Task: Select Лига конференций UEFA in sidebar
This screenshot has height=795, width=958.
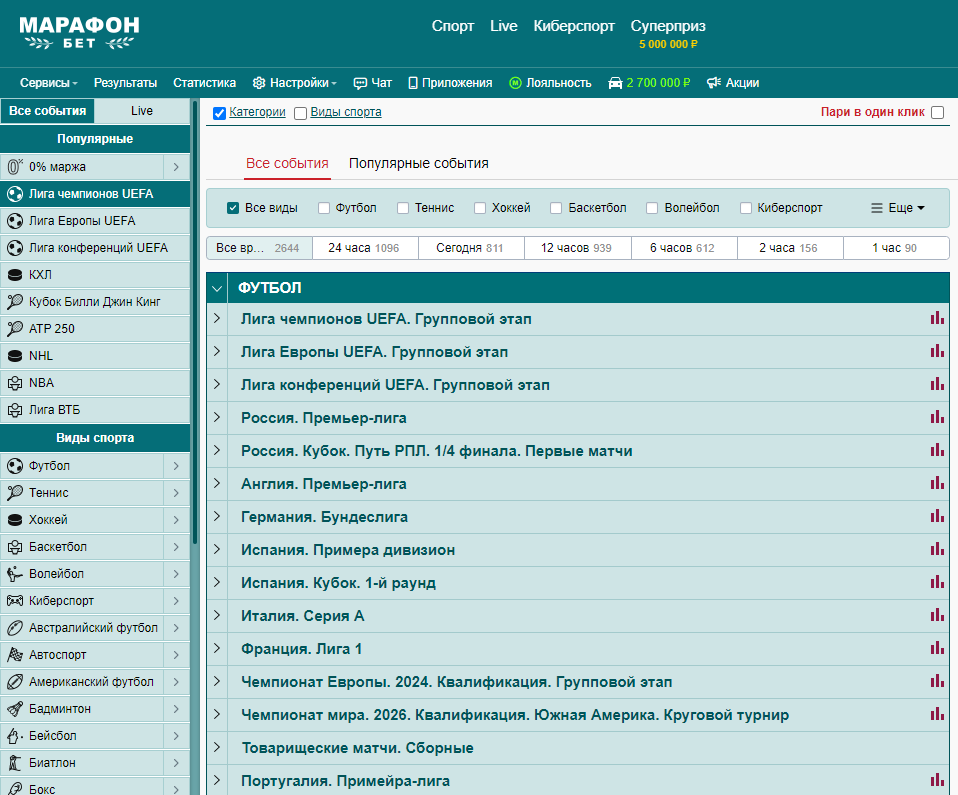Action: pyautogui.click(x=95, y=248)
